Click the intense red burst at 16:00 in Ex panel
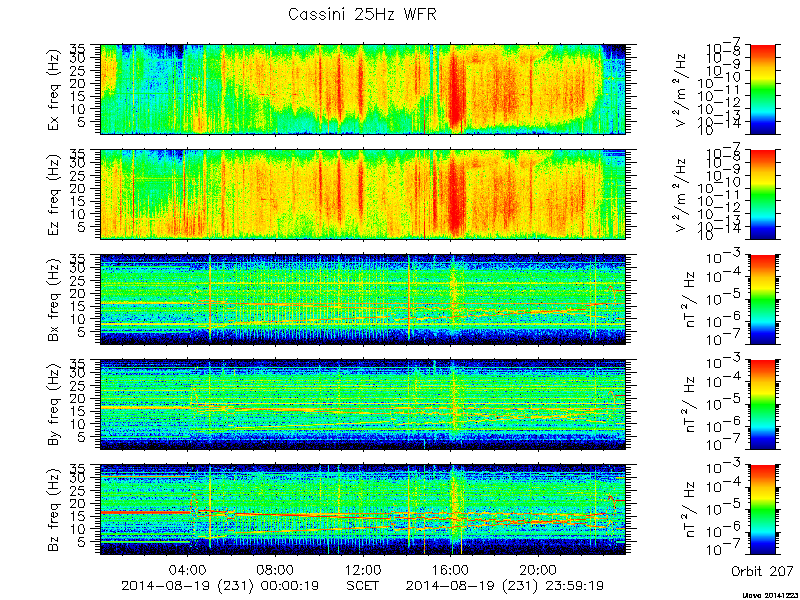Viewport: 800px width, 600px height. [x=455, y=92]
